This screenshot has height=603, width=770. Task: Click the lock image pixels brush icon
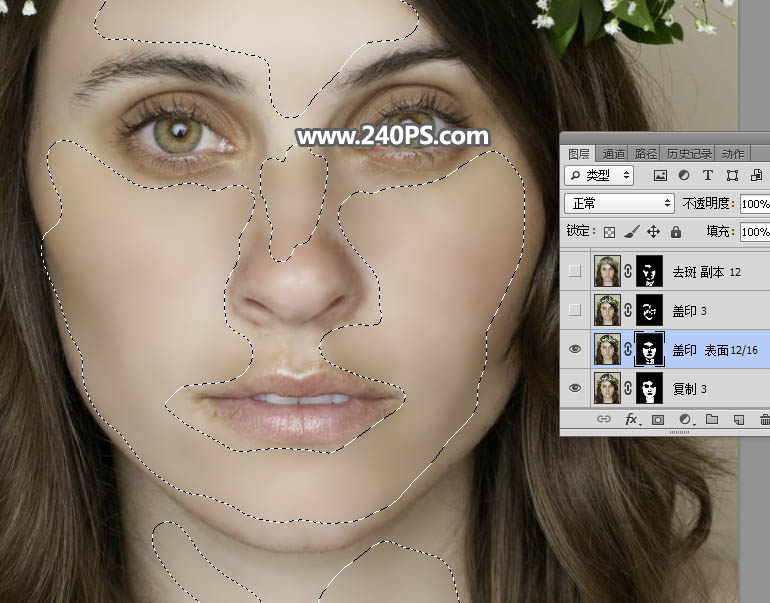pos(630,232)
